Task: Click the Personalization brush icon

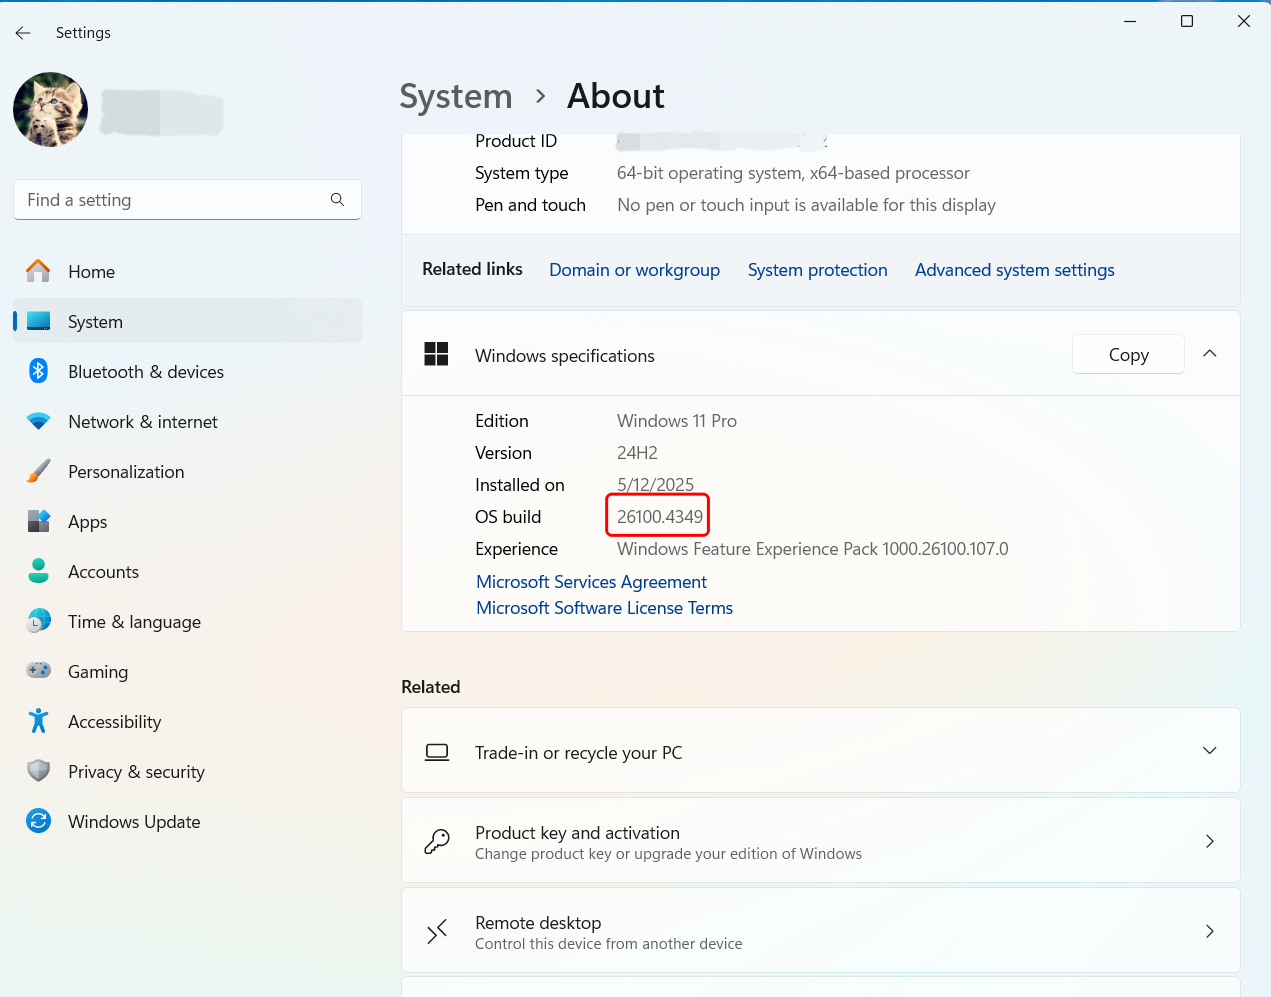Action: [37, 471]
